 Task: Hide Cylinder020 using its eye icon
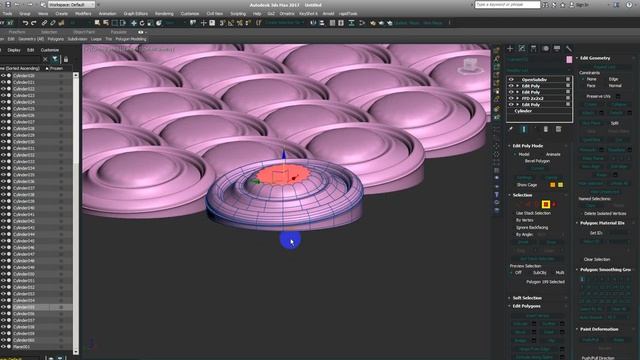(x=3, y=76)
